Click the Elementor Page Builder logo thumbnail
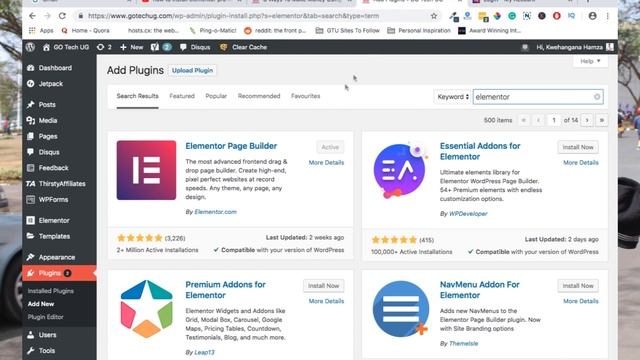This screenshot has width=640, height=360. tap(146, 170)
